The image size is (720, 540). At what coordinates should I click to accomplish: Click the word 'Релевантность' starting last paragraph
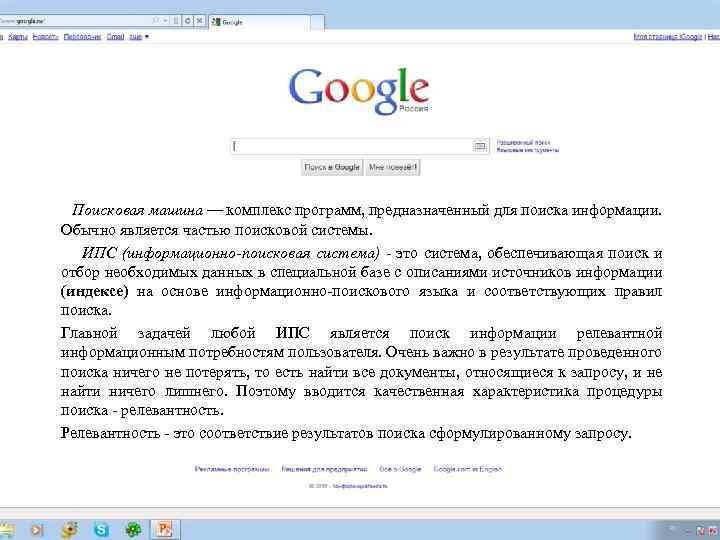coord(110,433)
